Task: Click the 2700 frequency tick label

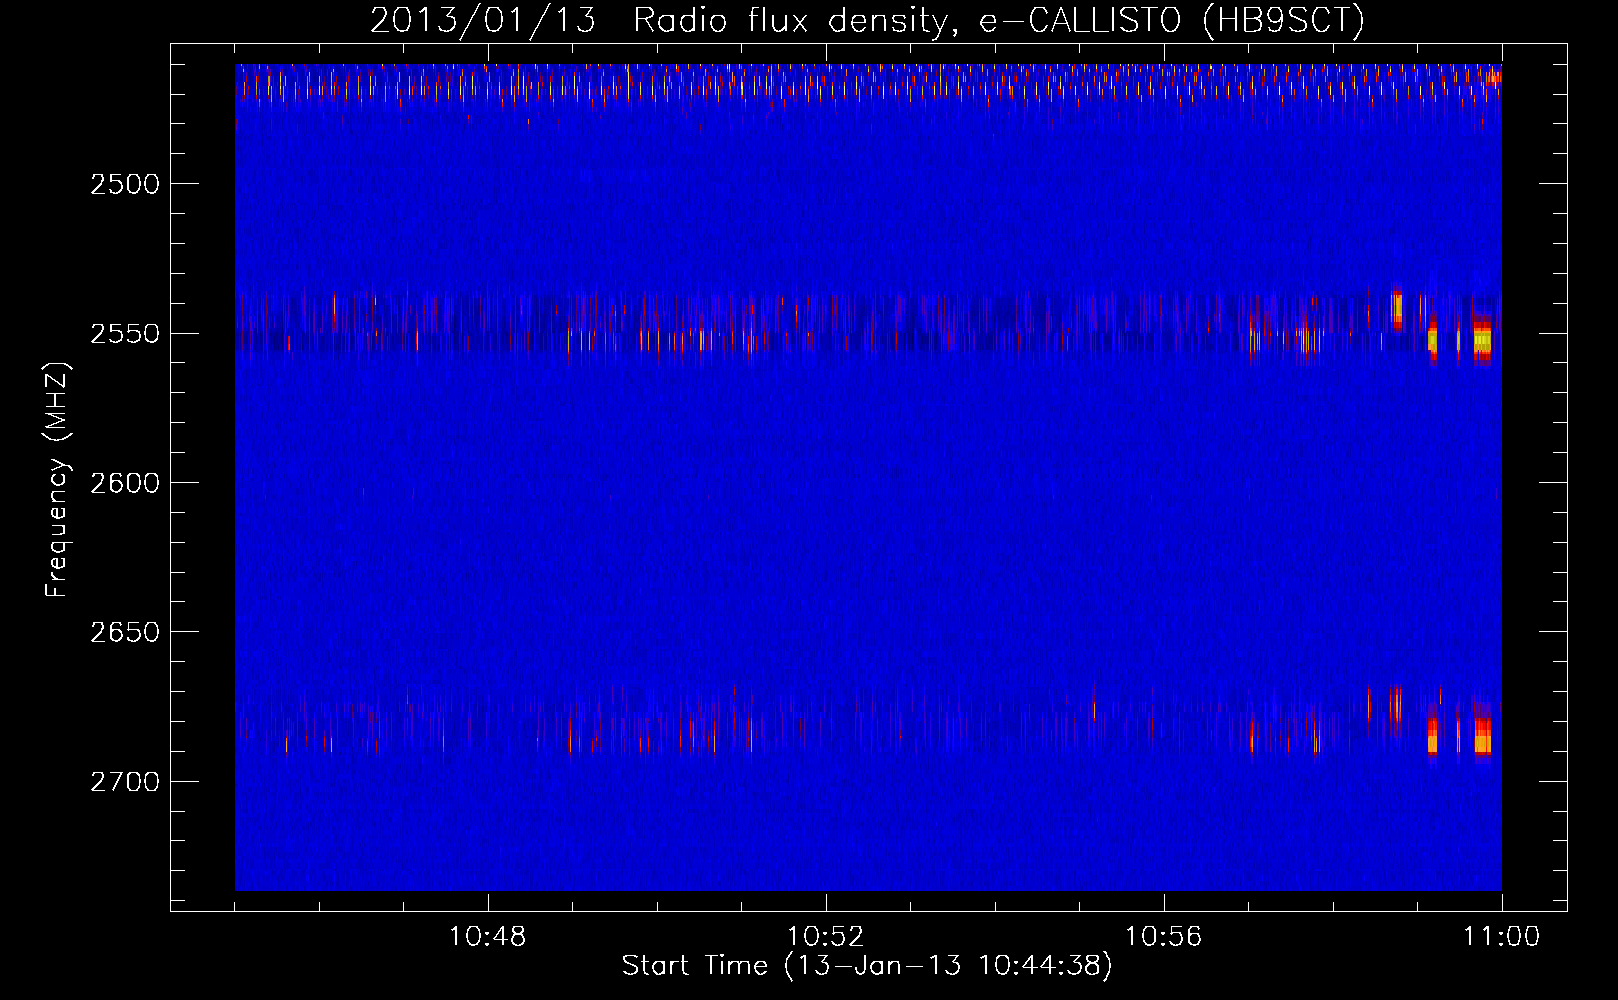Action: [x=124, y=782]
